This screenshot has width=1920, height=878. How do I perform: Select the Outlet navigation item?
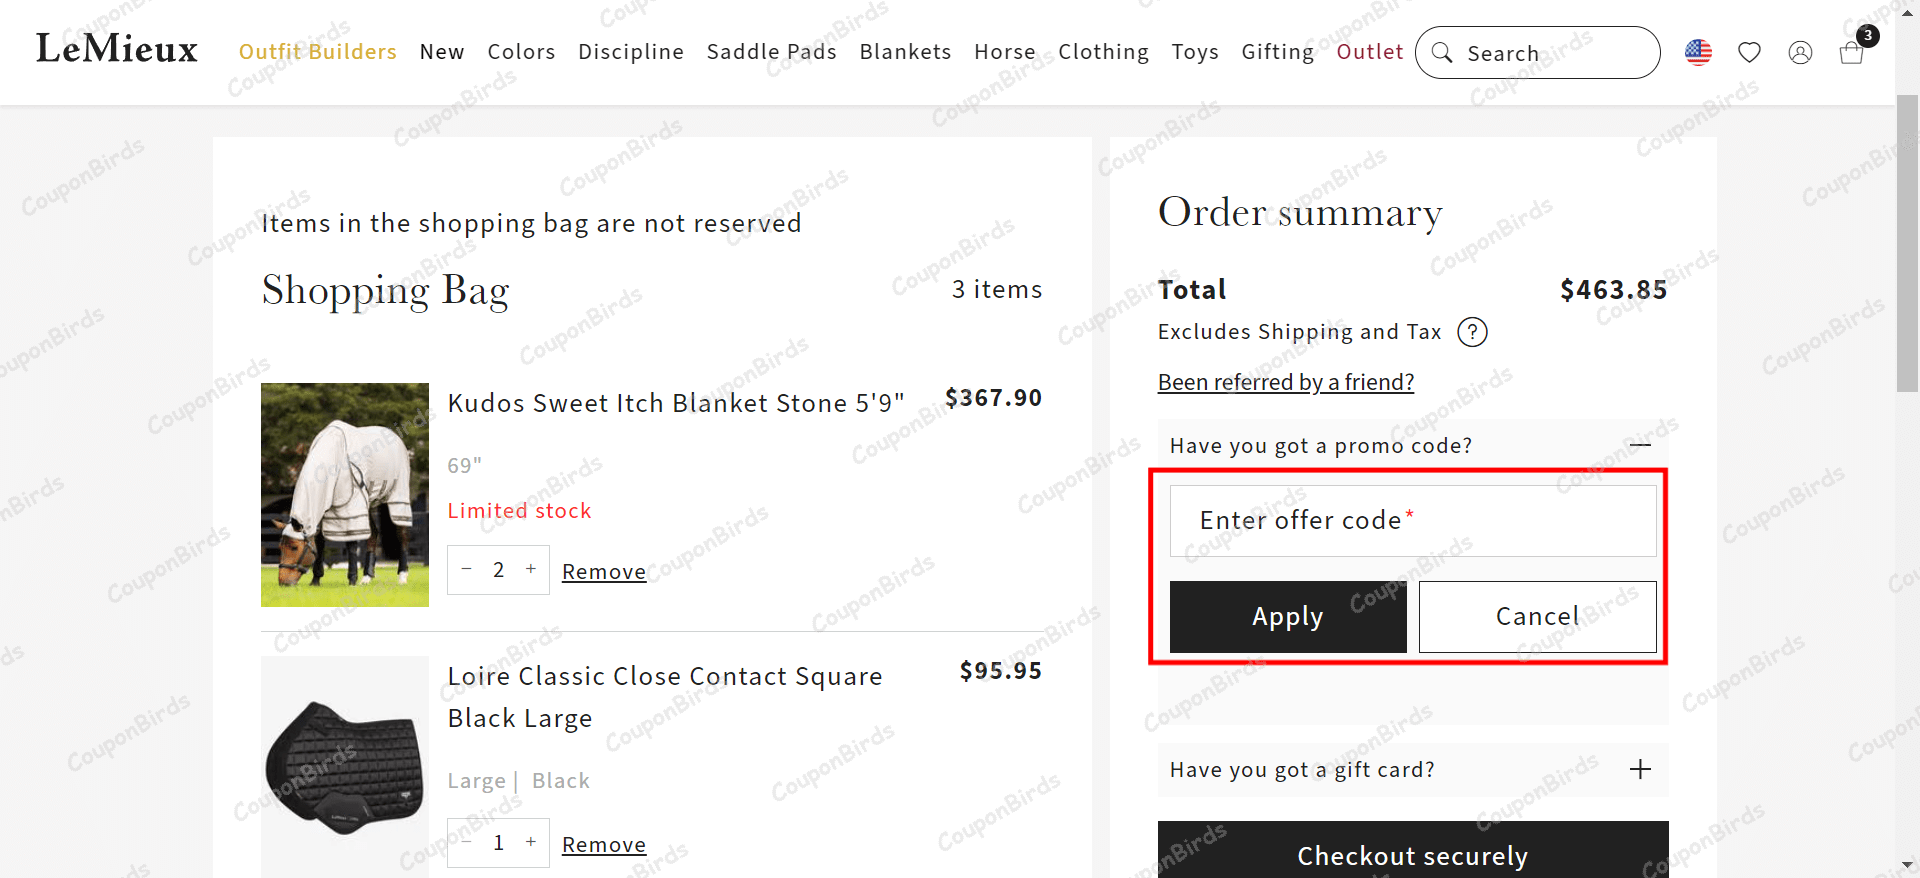(x=1370, y=51)
